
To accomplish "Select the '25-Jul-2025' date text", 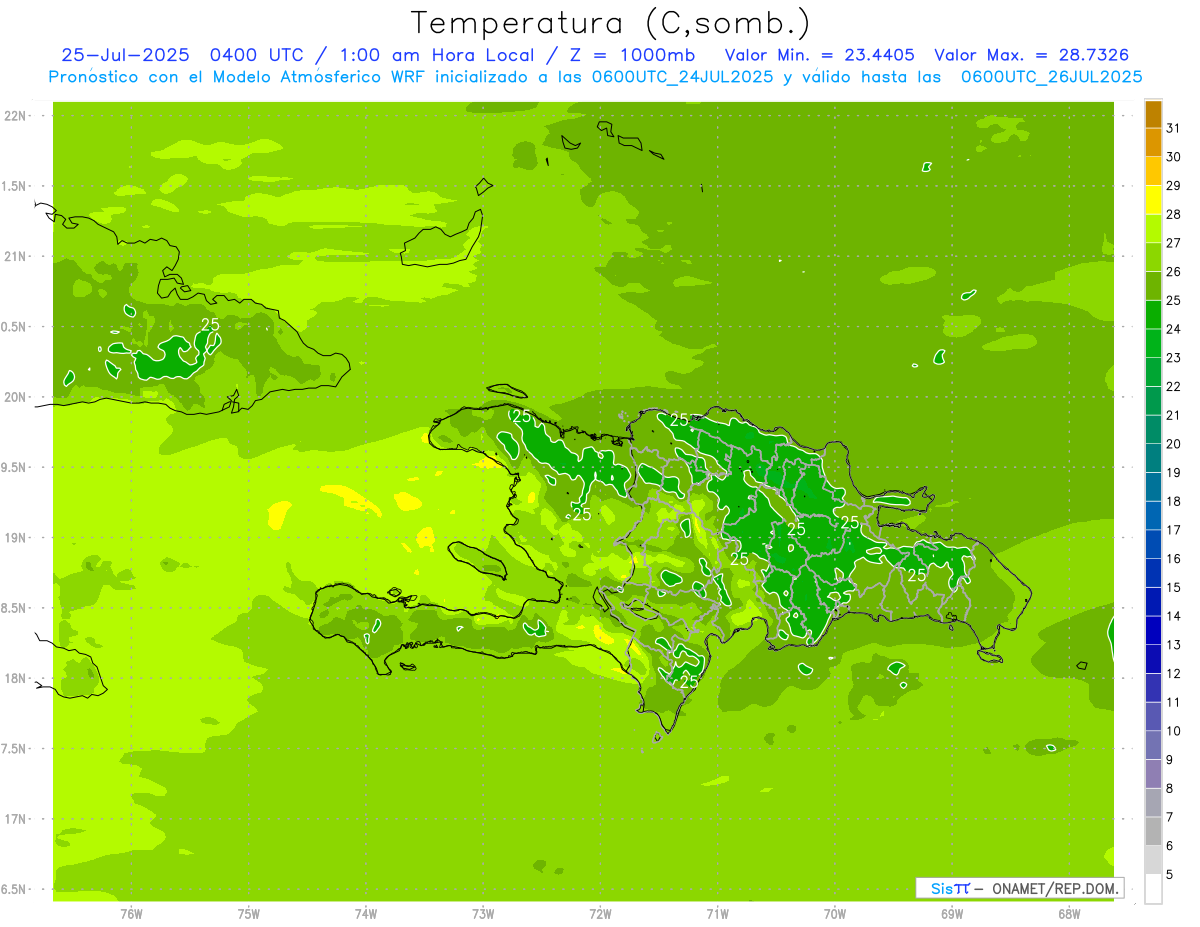I will click(127, 55).
